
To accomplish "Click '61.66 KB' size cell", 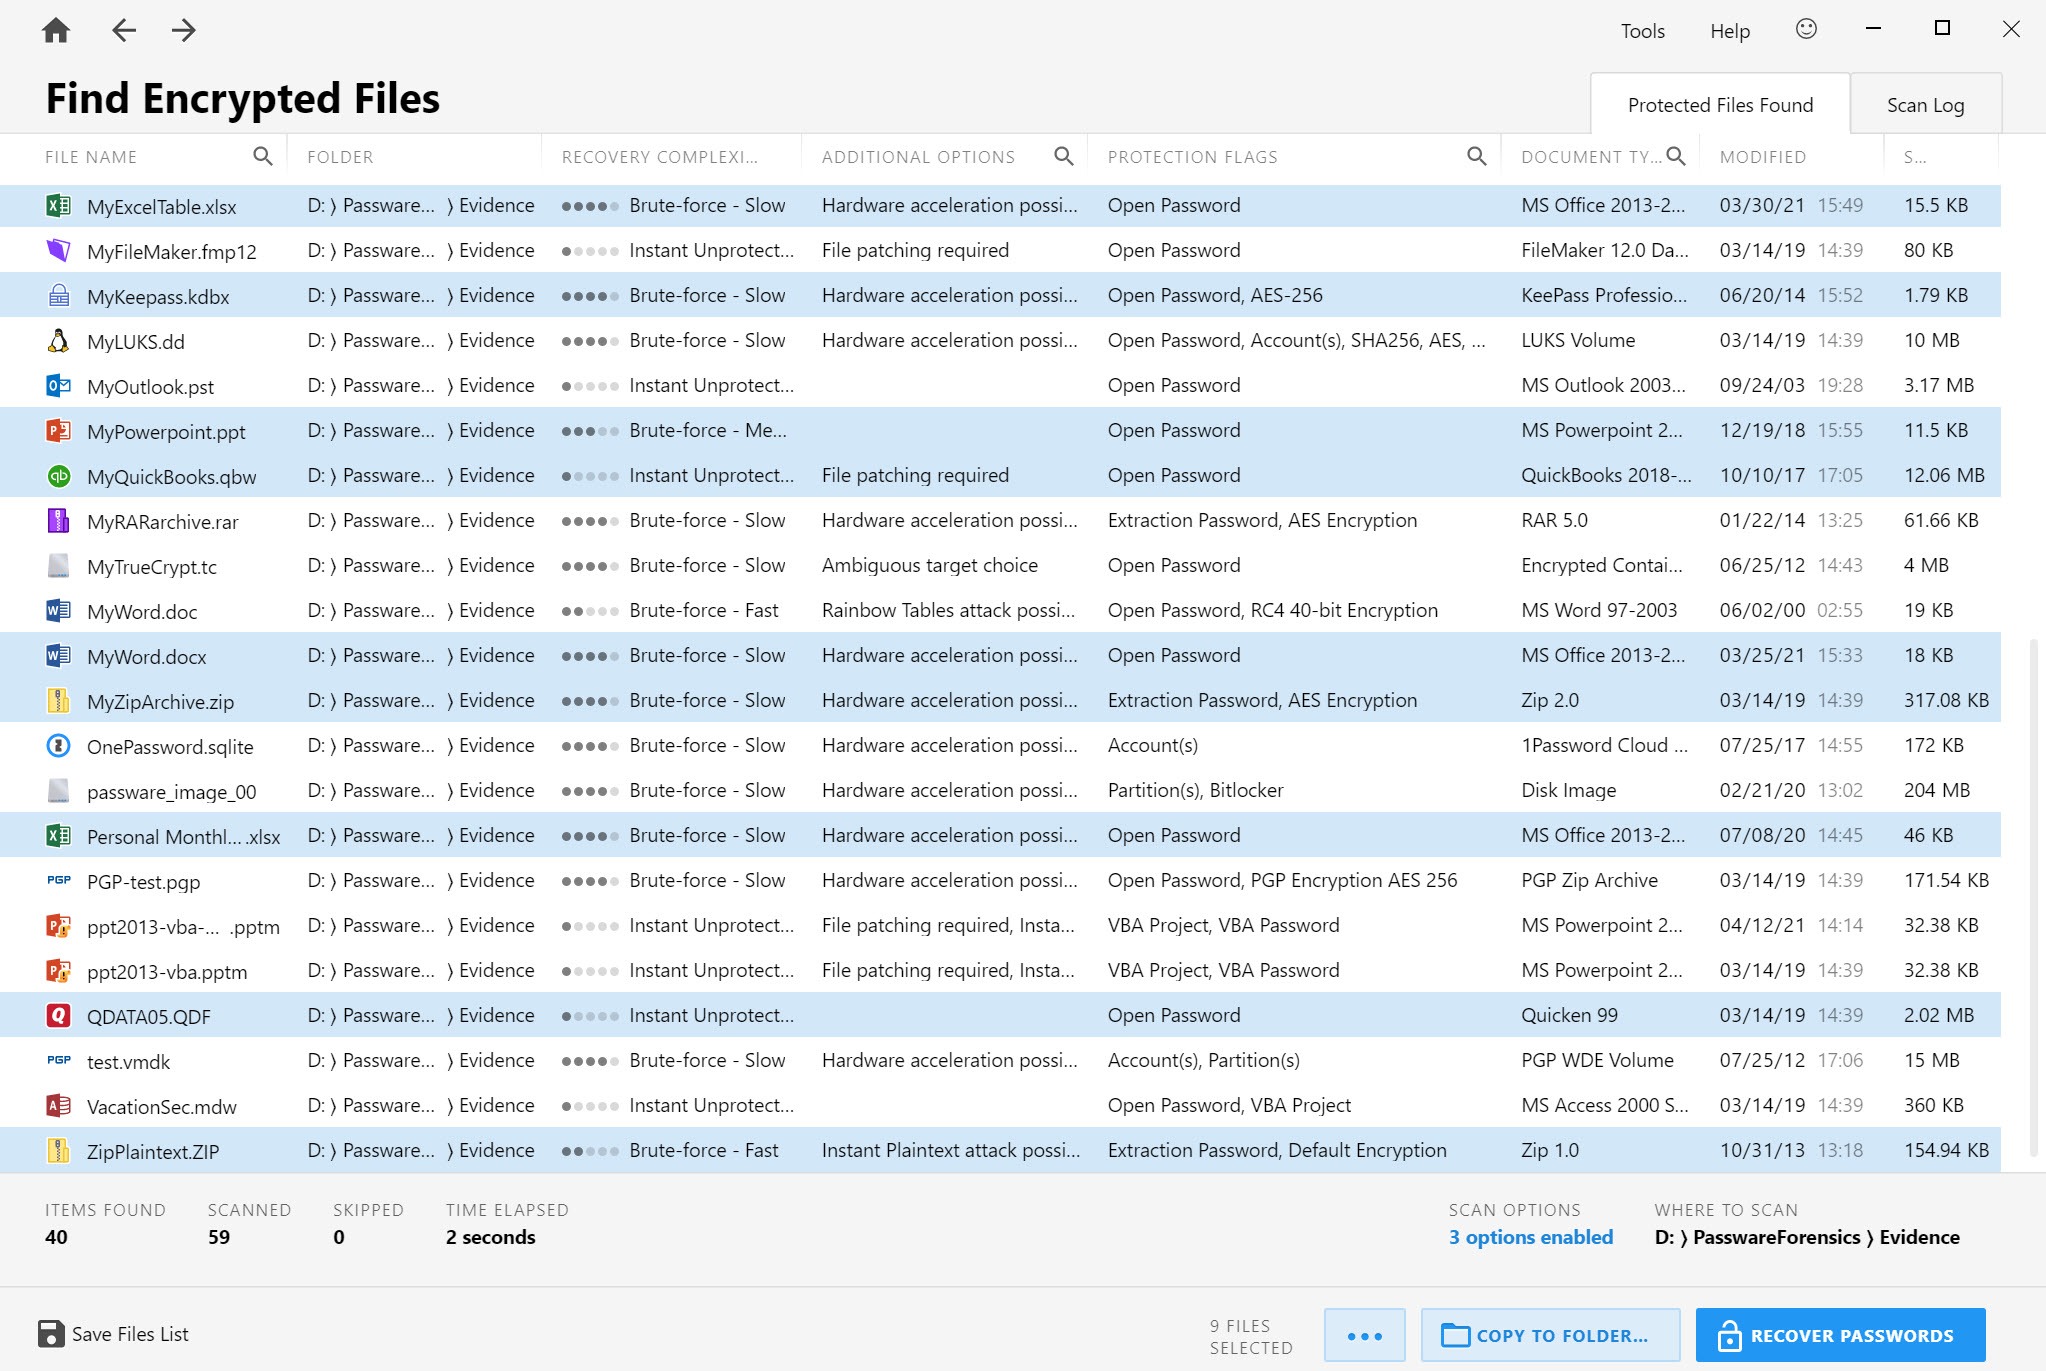I will 1941,520.
